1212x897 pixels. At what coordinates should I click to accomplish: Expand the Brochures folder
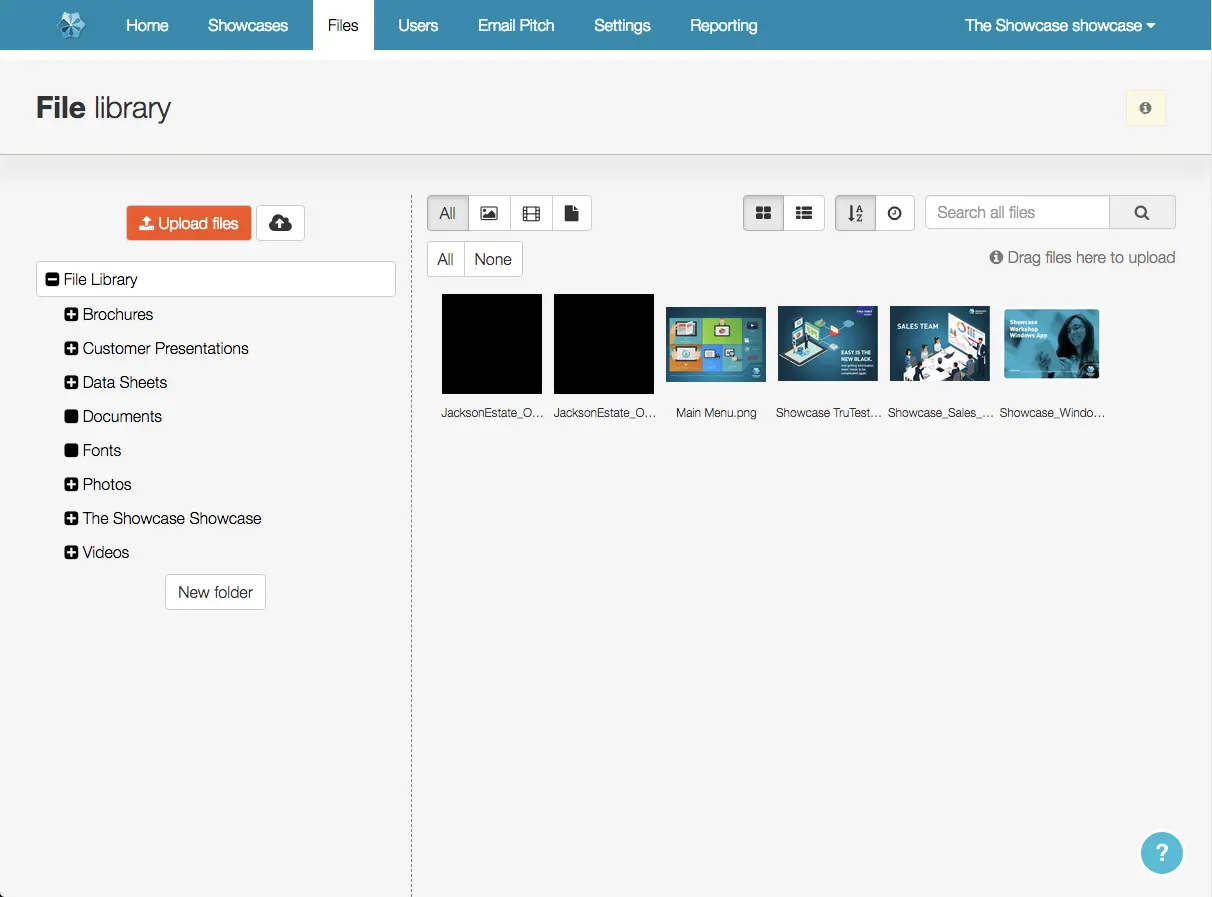pos(71,314)
